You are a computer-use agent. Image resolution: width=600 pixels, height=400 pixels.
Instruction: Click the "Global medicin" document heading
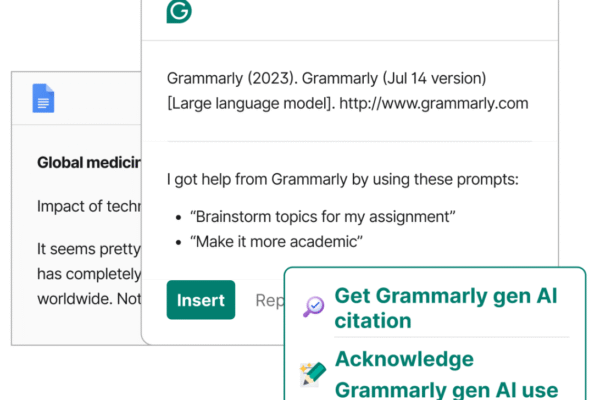coord(88,162)
